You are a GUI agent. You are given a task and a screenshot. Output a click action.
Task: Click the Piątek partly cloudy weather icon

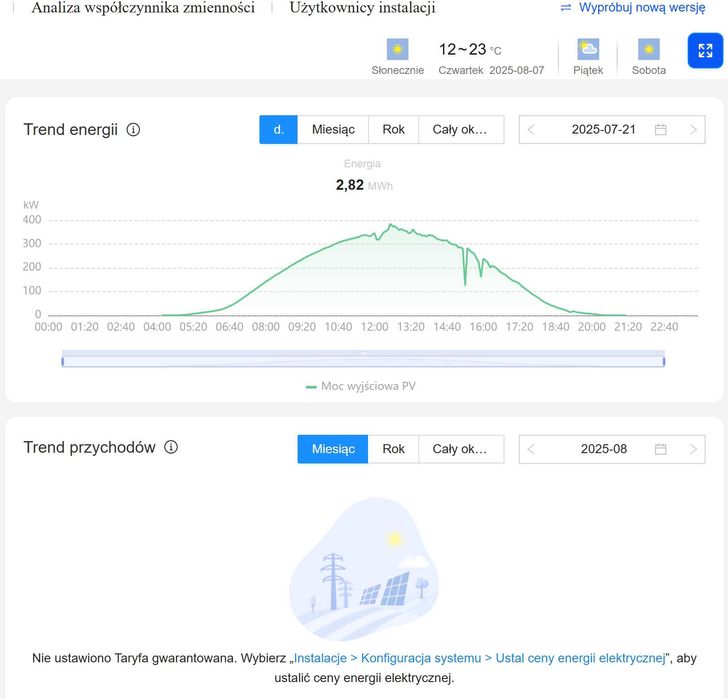point(588,49)
